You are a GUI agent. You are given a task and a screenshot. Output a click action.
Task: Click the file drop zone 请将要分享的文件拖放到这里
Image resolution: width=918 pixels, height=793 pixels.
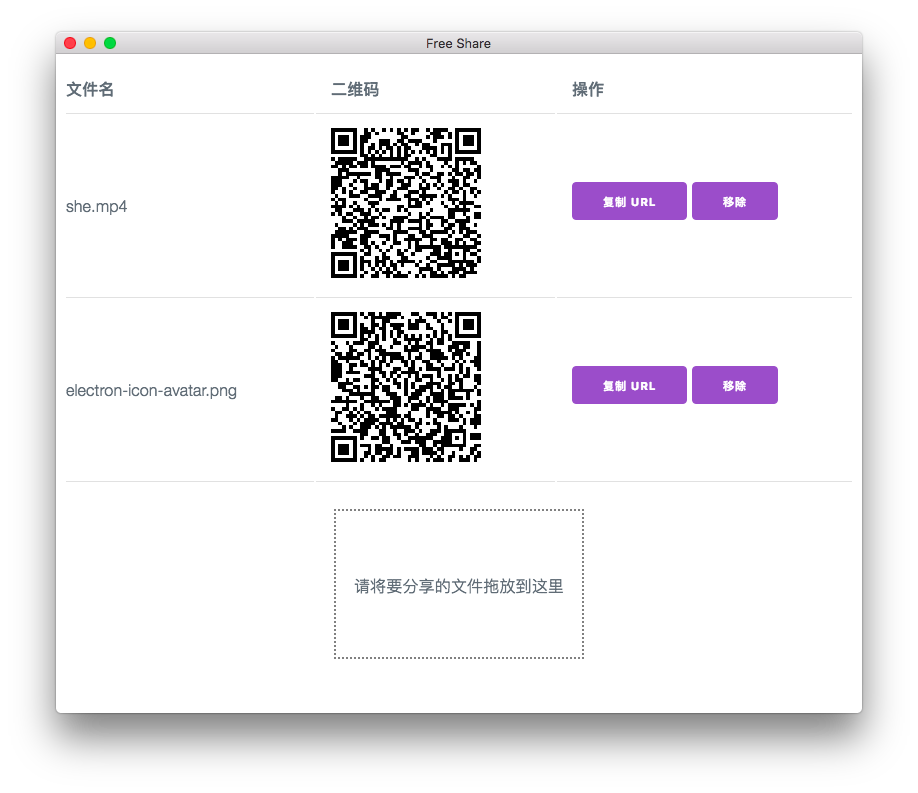459,584
